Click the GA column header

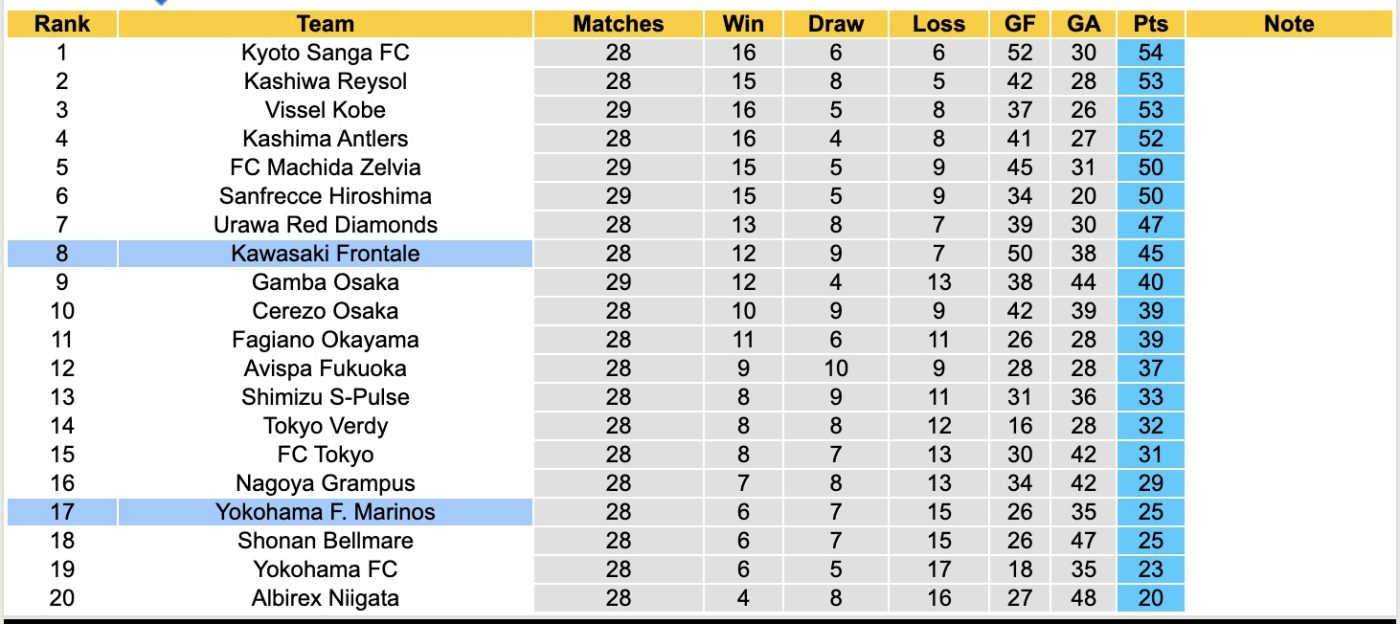(x=1082, y=24)
